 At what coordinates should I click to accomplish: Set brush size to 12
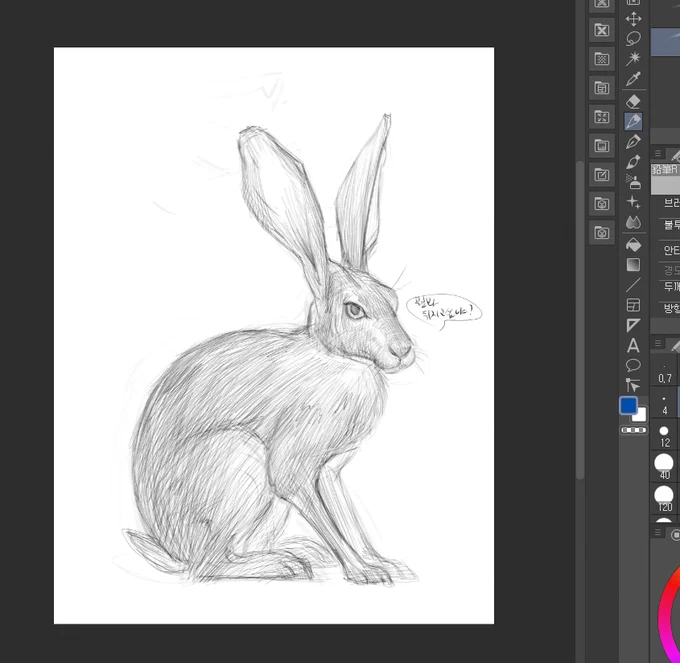pos(664,437)
